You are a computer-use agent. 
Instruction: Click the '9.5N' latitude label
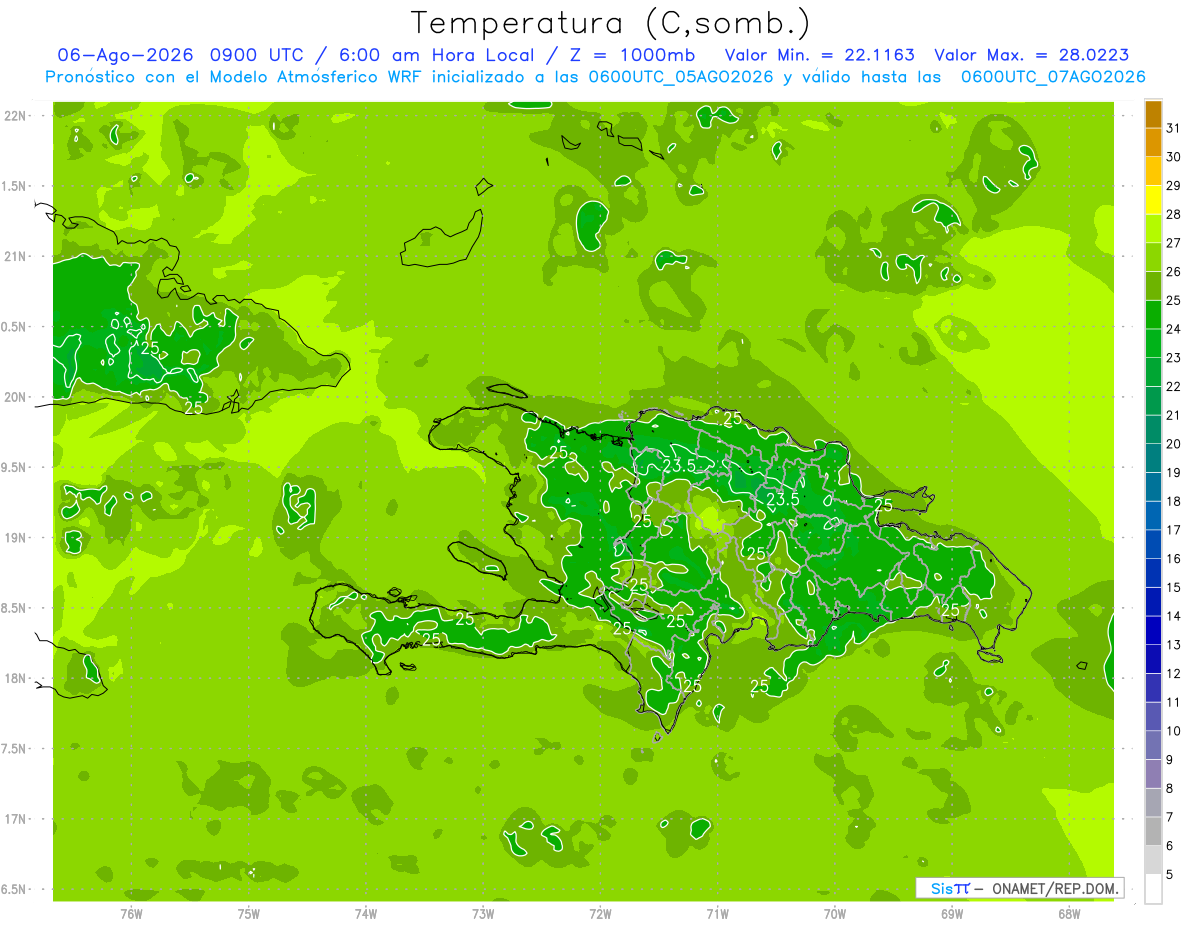[15, 468]
